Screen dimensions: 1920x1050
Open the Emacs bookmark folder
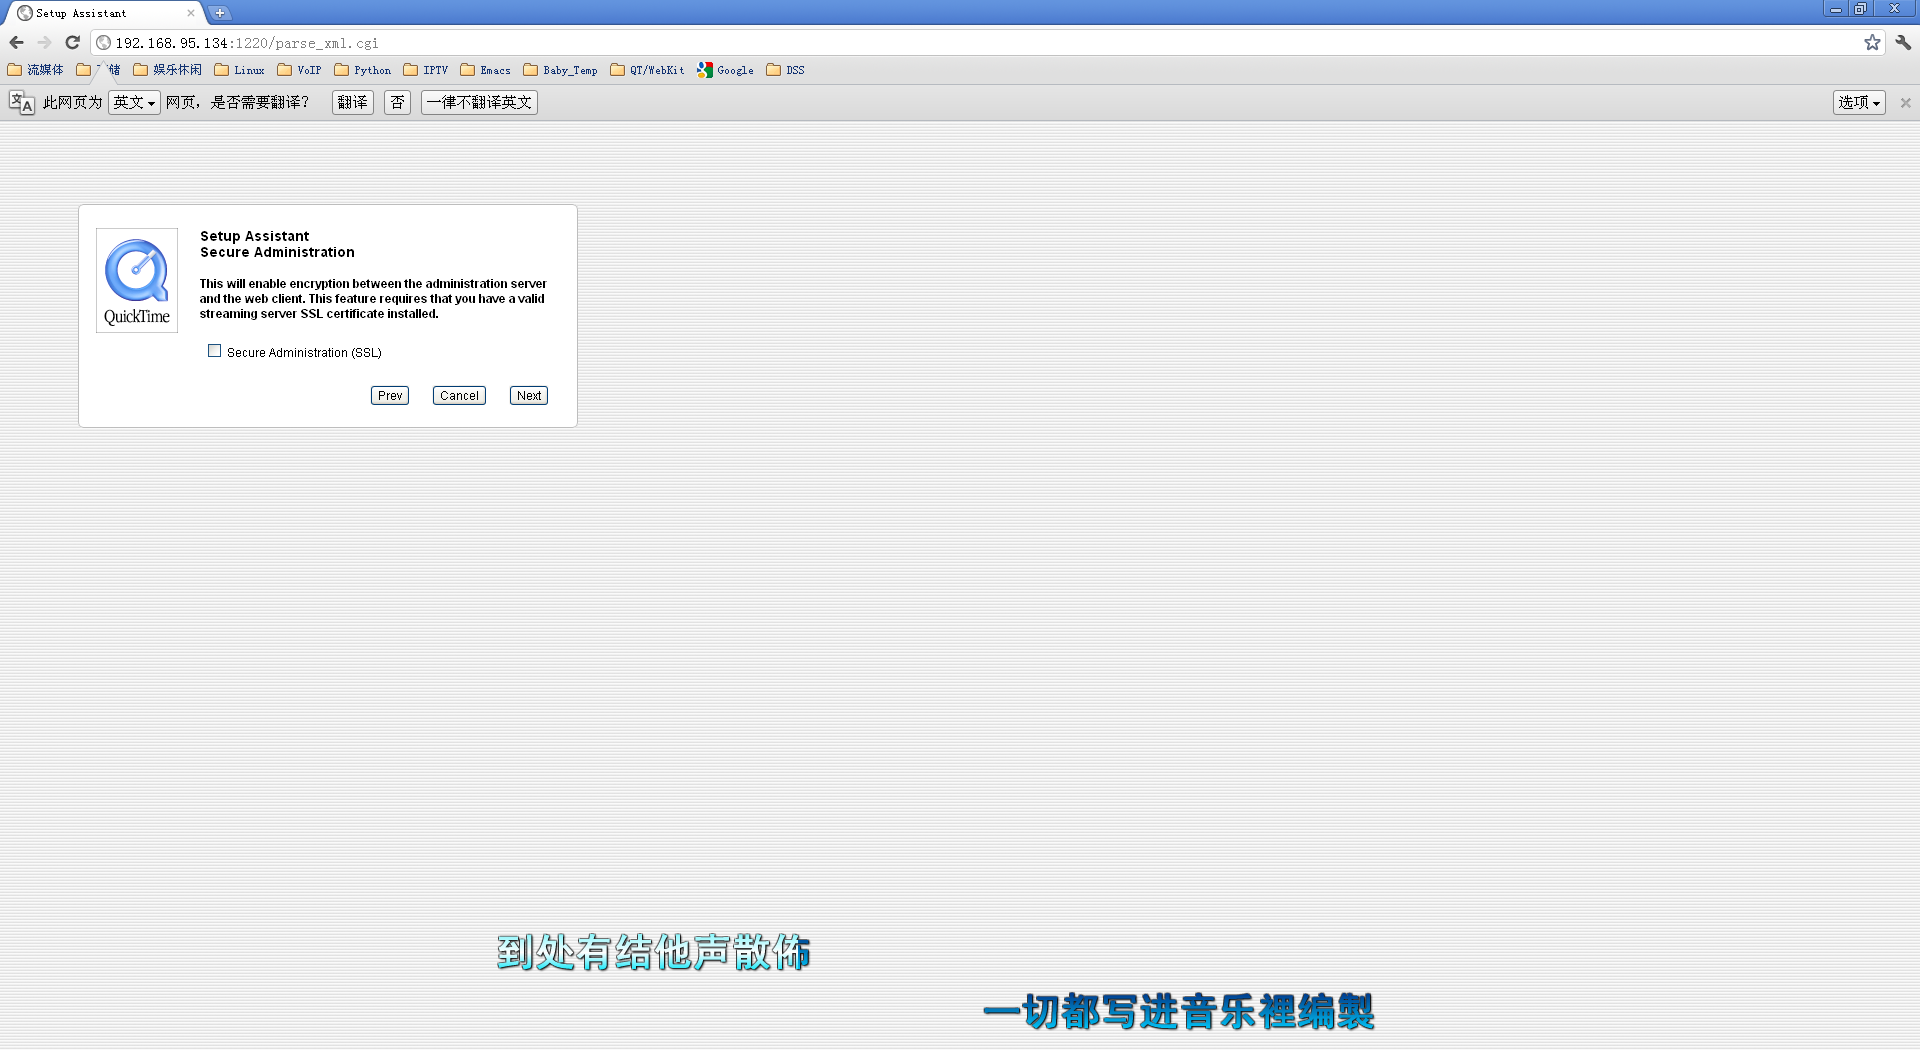click(485, 70)
